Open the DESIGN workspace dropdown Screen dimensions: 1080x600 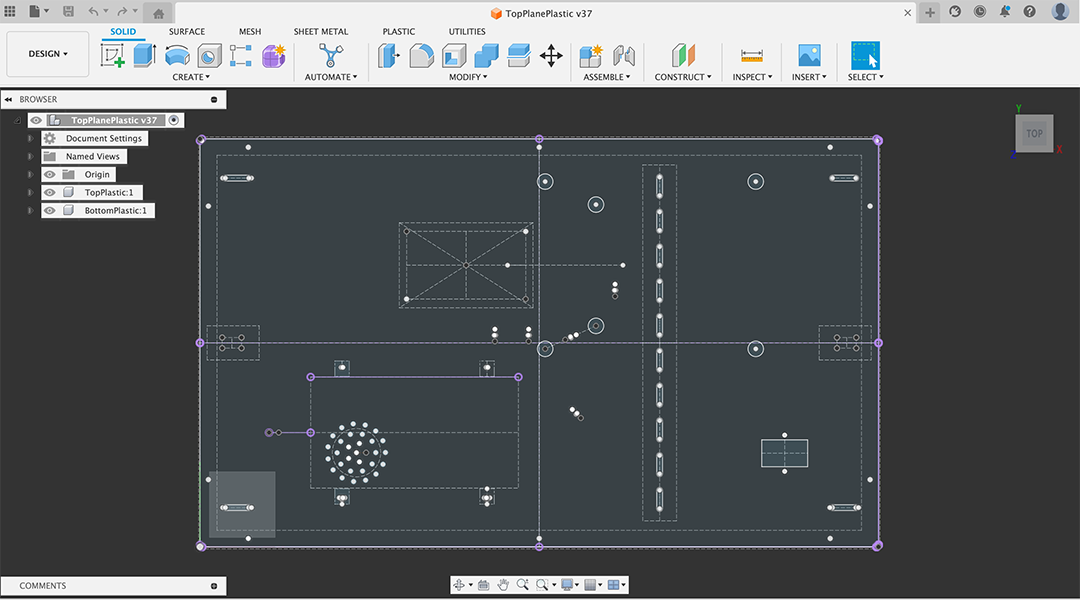(48, 54)
